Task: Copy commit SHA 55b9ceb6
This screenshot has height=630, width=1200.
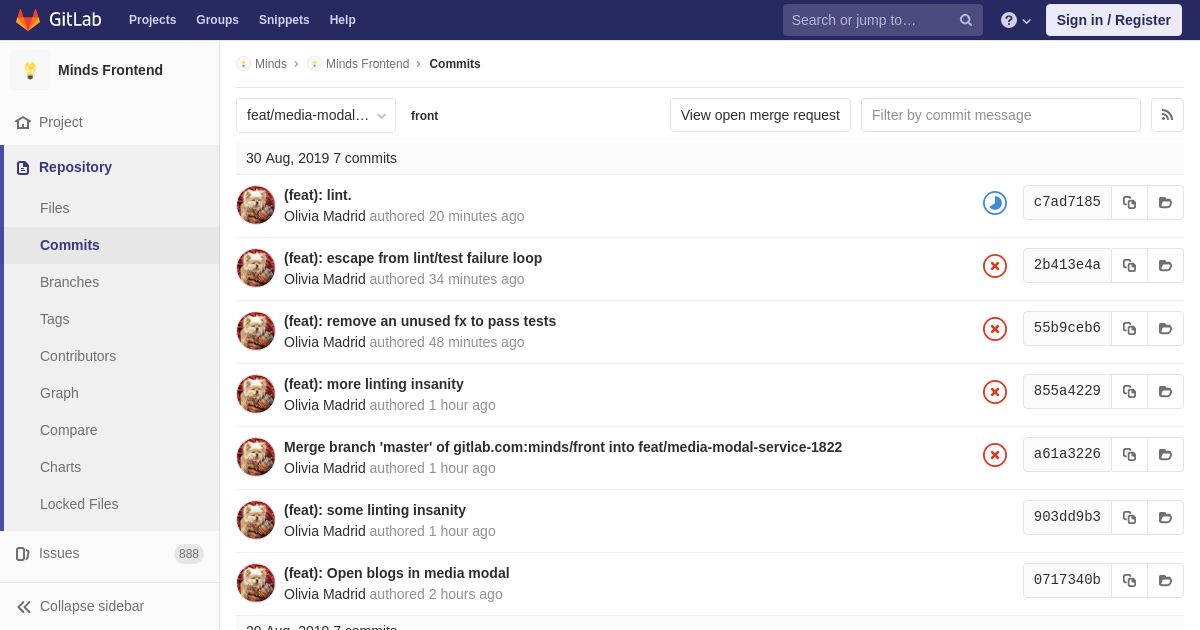Action: point(1129,328)
